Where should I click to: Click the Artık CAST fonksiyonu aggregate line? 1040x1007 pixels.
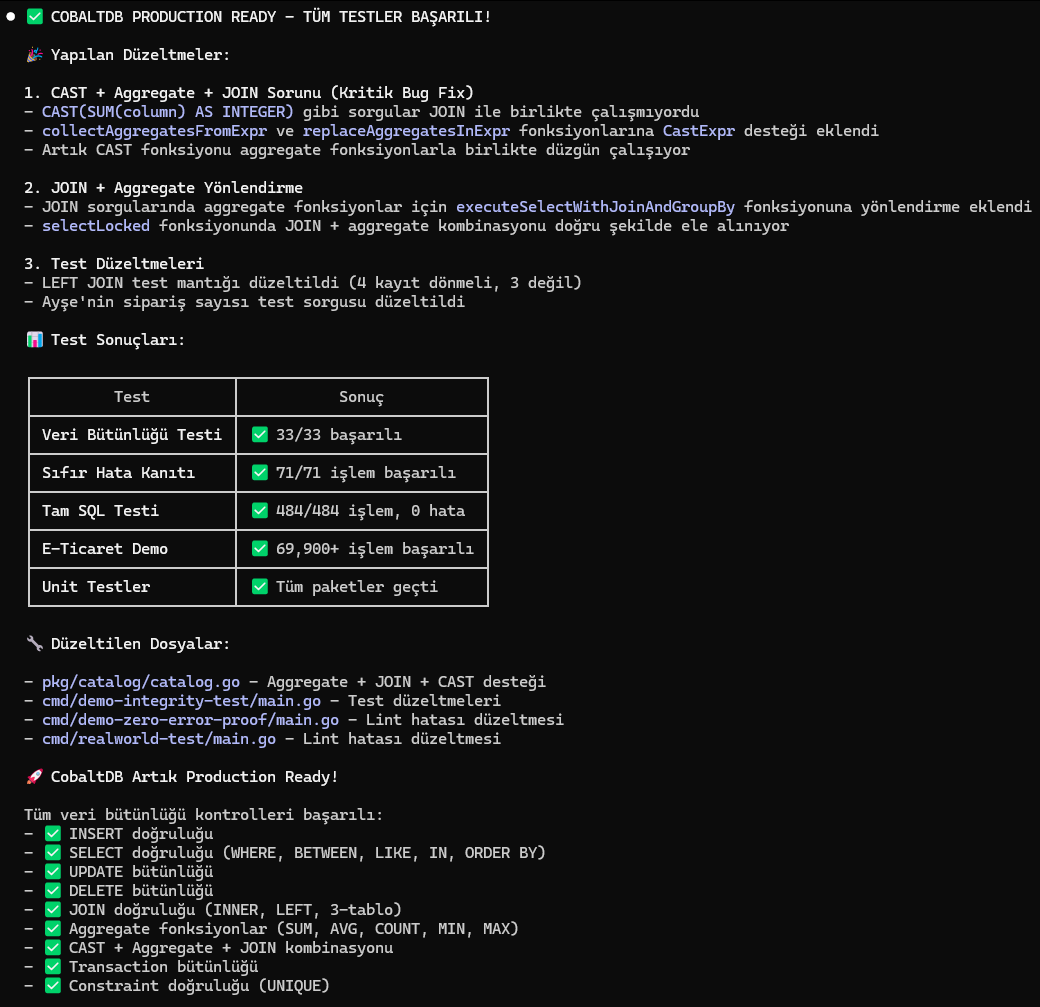pyautogui.click(x=357, y=150)
